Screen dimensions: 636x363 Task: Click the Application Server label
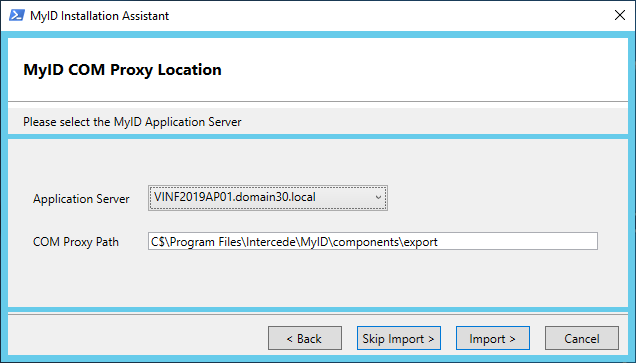(81, 199)
